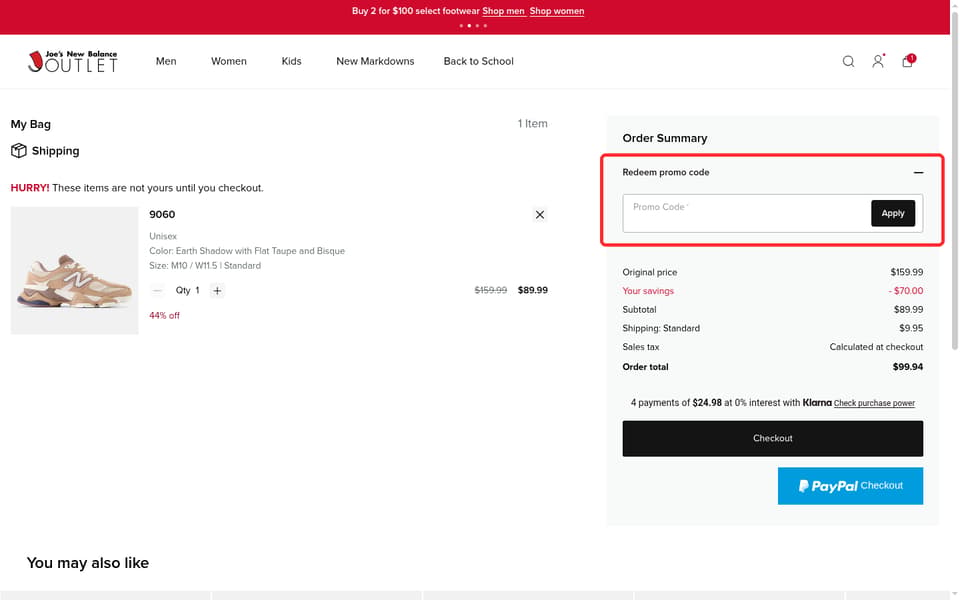Open the Kids menu

(x=291, y=61)
